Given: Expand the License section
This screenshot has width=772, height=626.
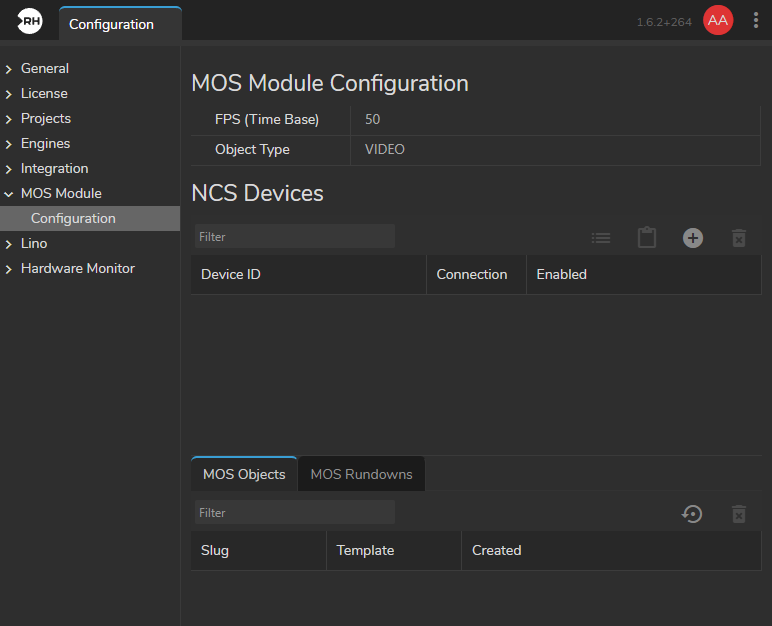Looking at the screenshot, I should click(9, 94).
